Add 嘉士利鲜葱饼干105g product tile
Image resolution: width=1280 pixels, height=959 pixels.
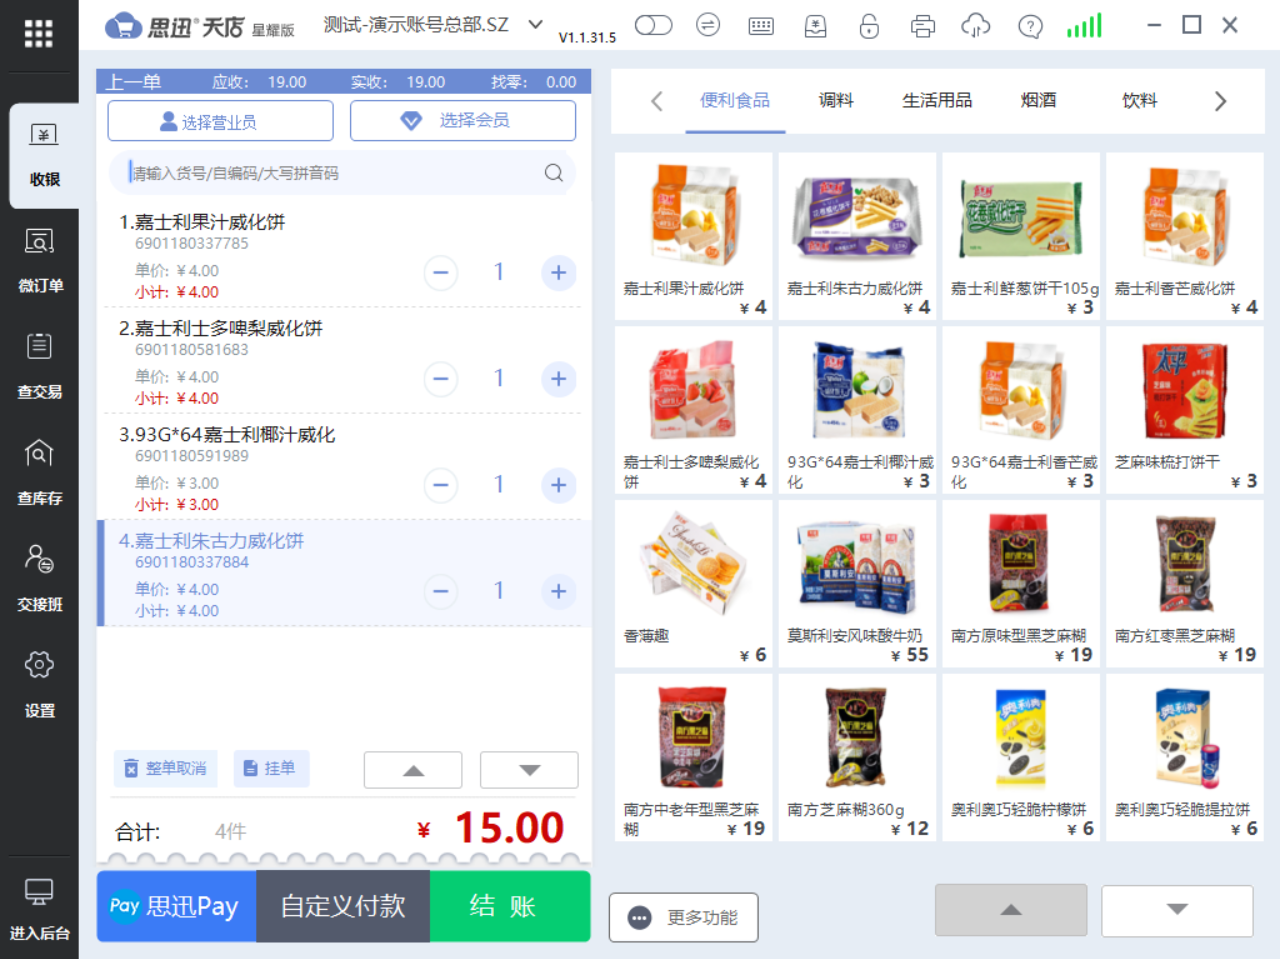coord(1022,237)
